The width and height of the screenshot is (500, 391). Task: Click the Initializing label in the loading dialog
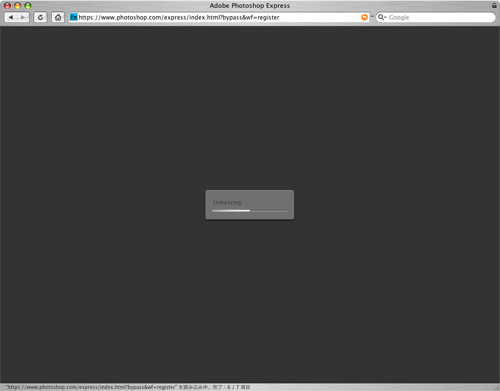(x=227, y=202)
